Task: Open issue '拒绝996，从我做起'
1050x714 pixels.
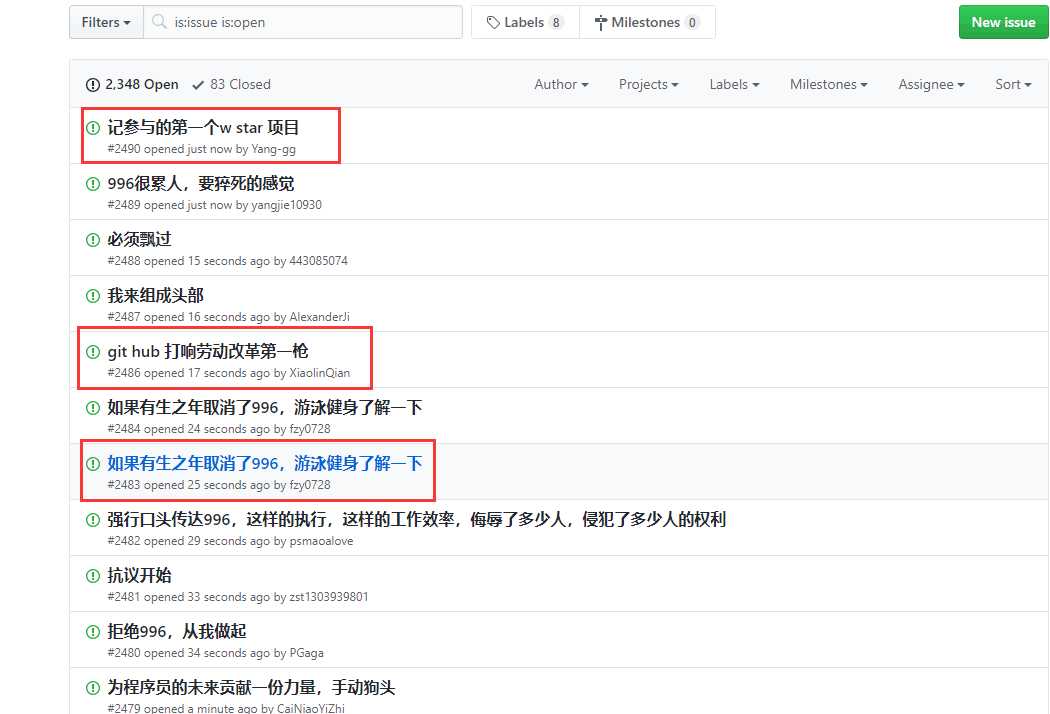Action: [177, 631]
